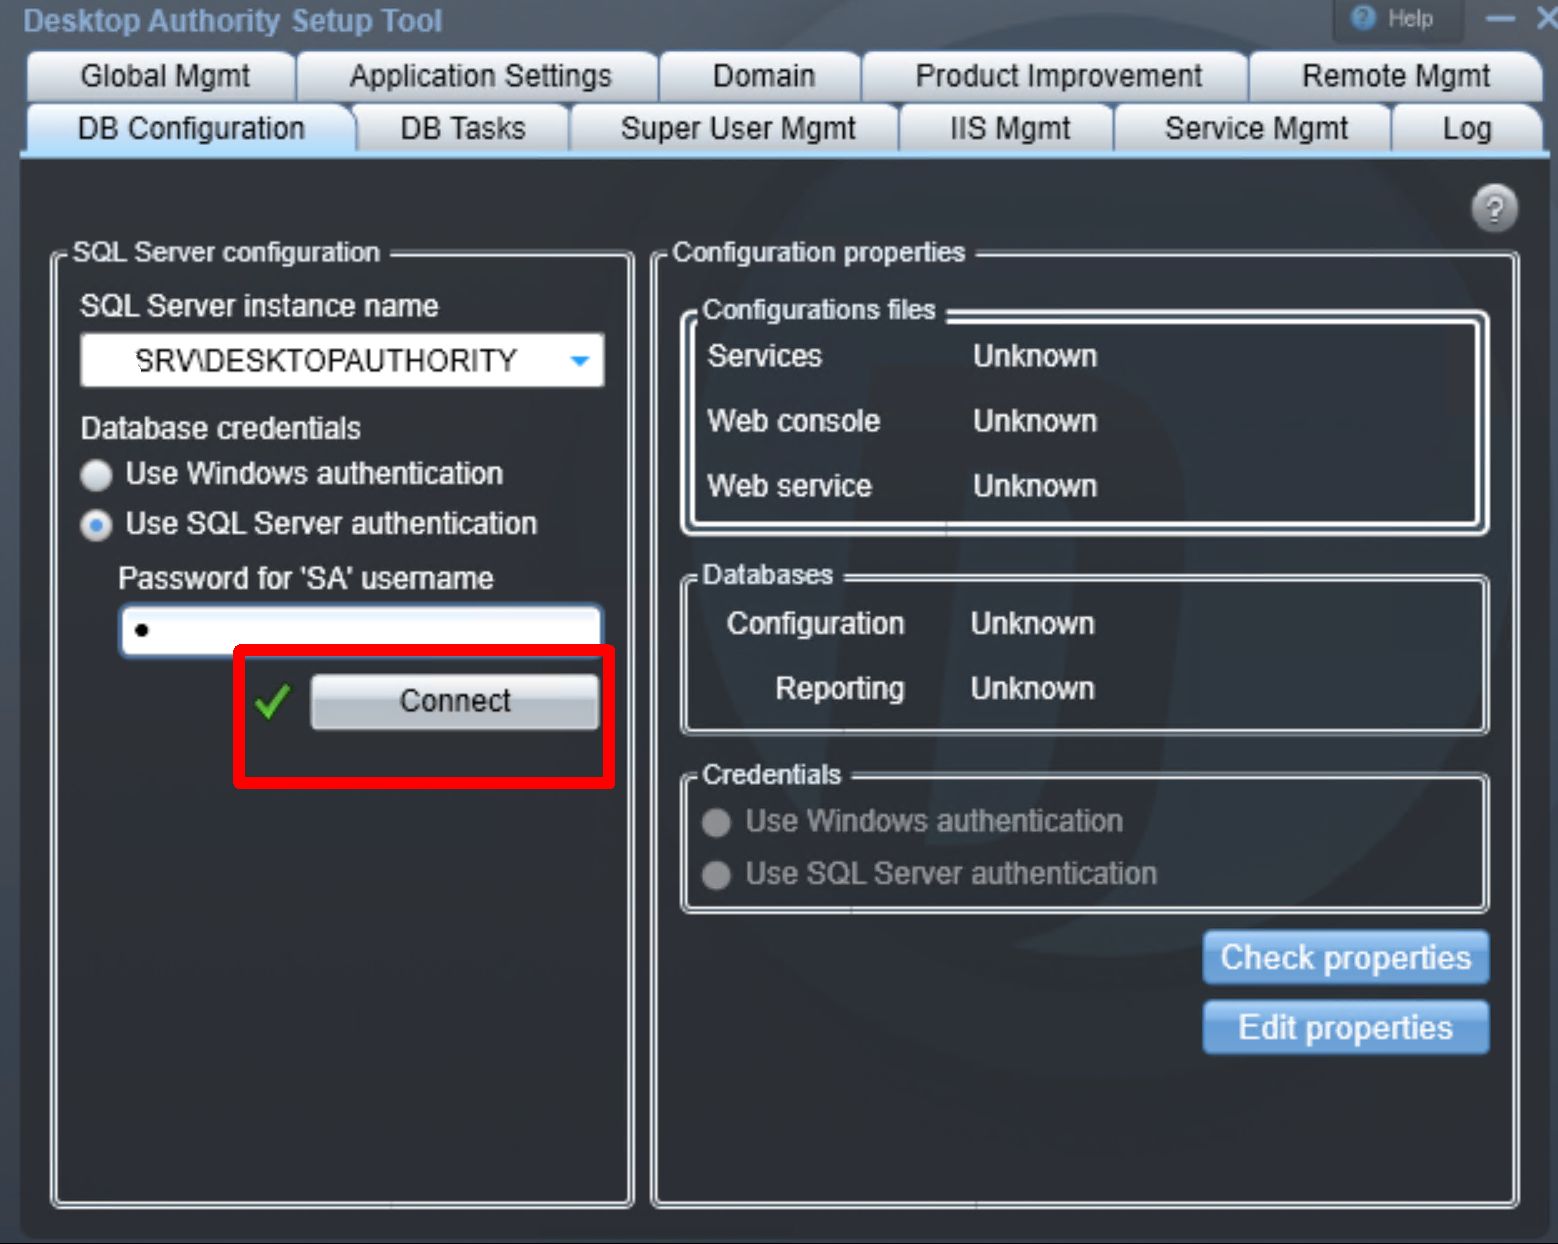Go to the Domain tab

click(x=763, y=76)
